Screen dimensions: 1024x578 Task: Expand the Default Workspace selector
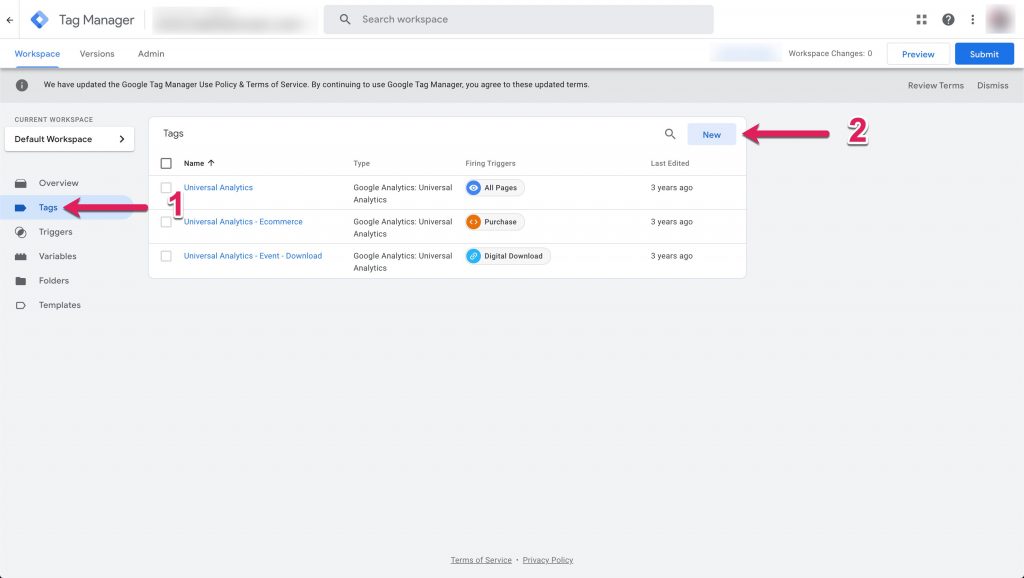[x=69, y=139]
